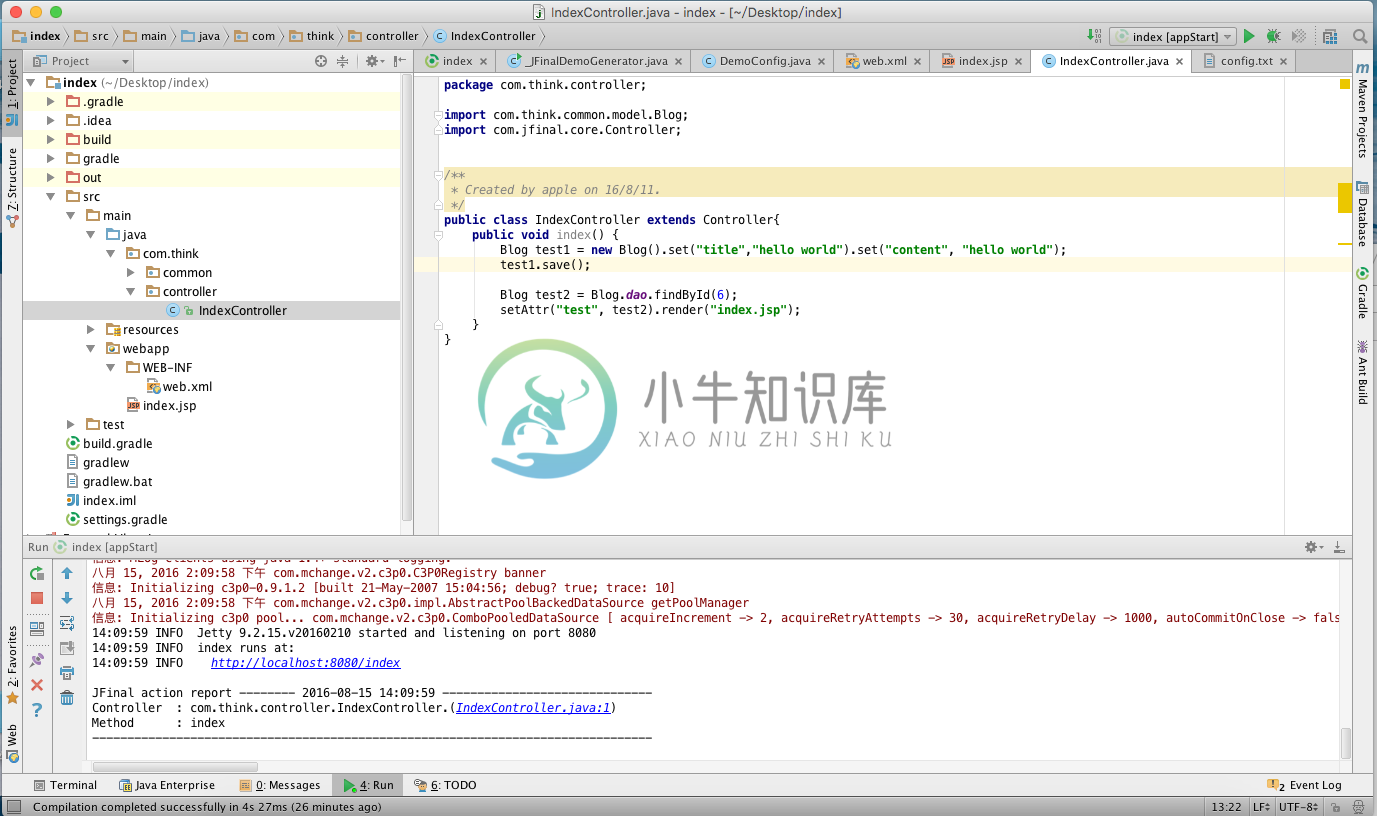Click the LF line separator selector
Viewport: 1377px width, 816px height.
click(x=1261, y=807)
